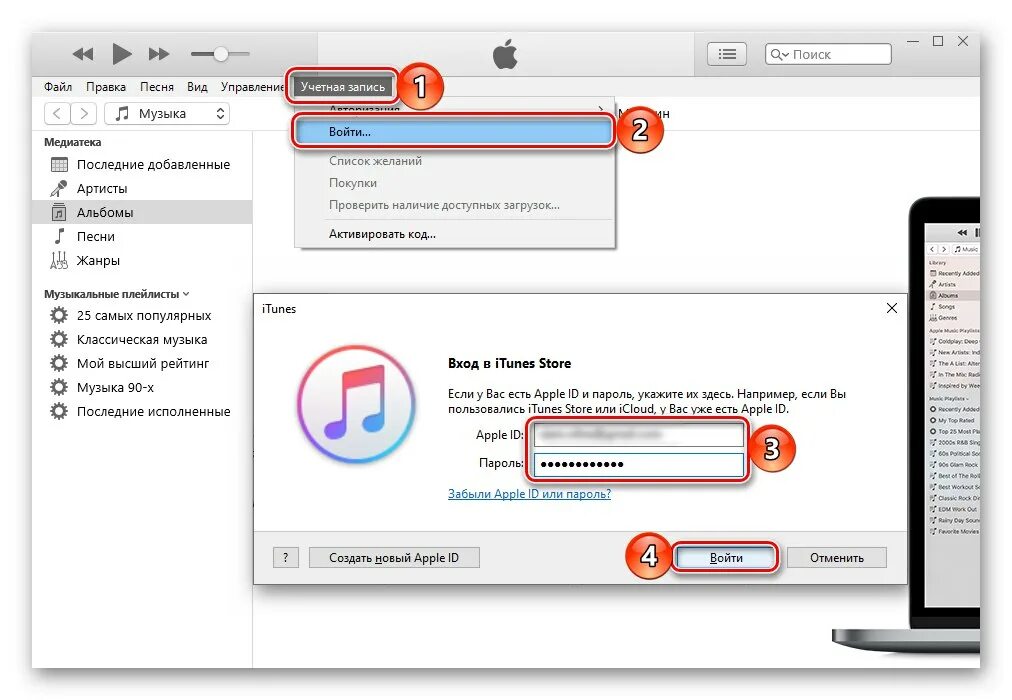The width and height of the screenshot is (1012, 700).
Task: Click the ? help button
Action: [286, 557]
